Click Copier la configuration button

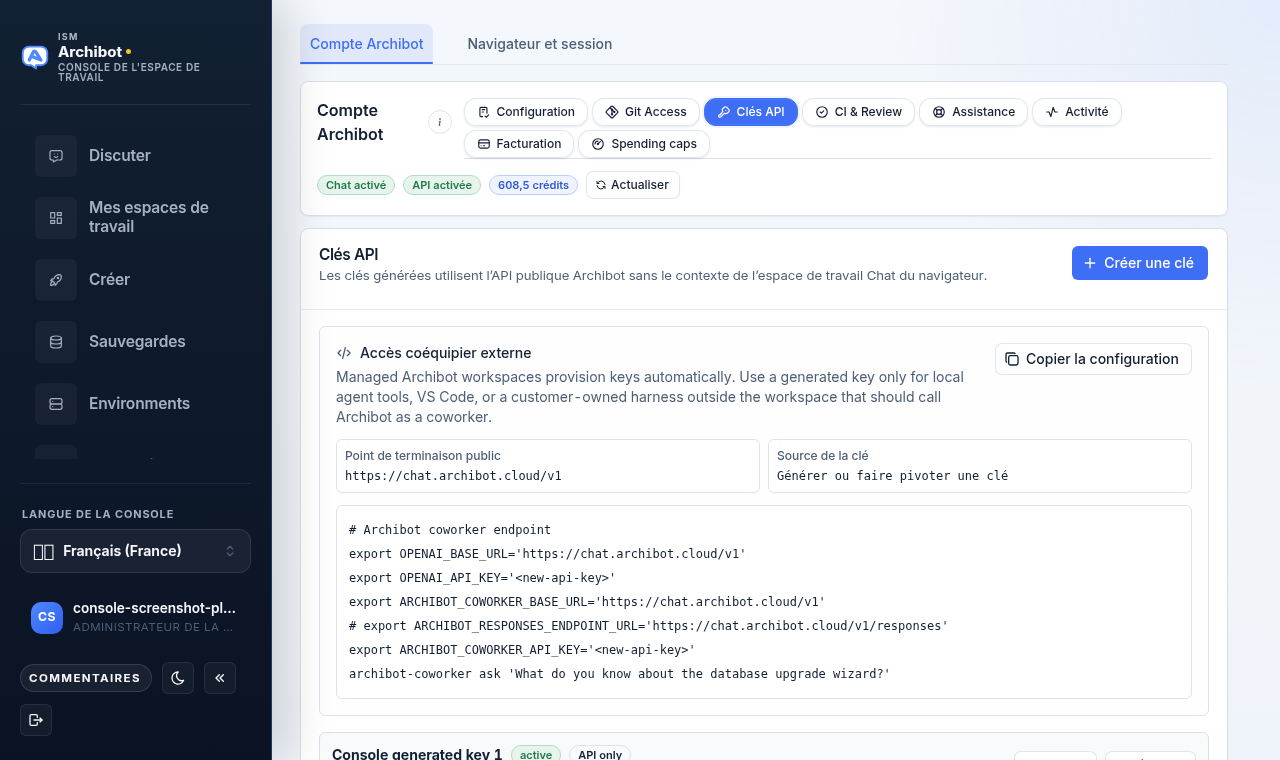pyautogui.click(x=1093, y=359)
